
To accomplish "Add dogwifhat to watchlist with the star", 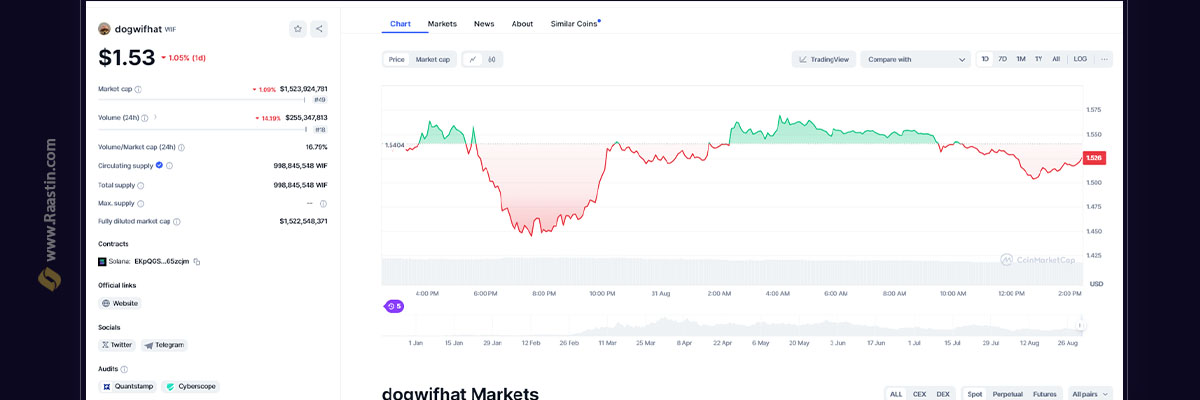I will coord(297,29).
